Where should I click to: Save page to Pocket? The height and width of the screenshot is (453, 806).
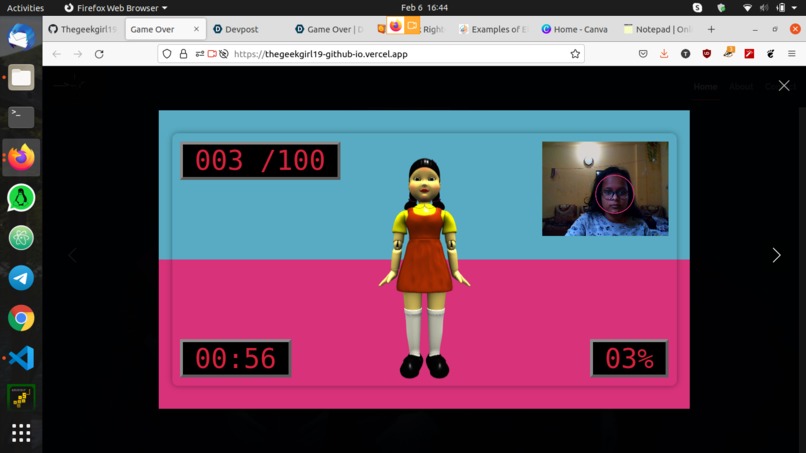click(643, 54)
